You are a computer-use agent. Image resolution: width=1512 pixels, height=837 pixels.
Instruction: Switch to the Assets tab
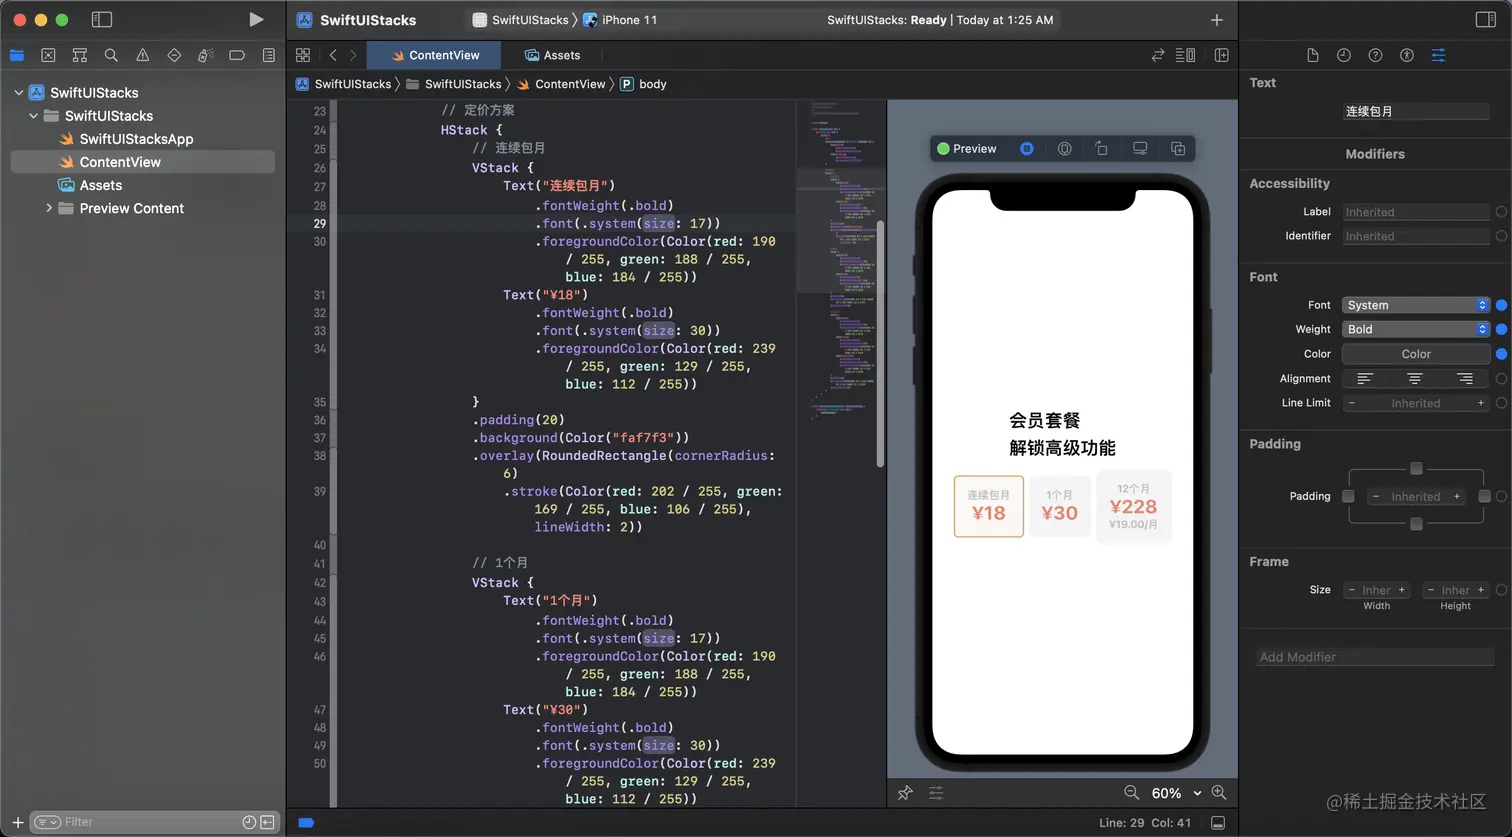[552, 55]
